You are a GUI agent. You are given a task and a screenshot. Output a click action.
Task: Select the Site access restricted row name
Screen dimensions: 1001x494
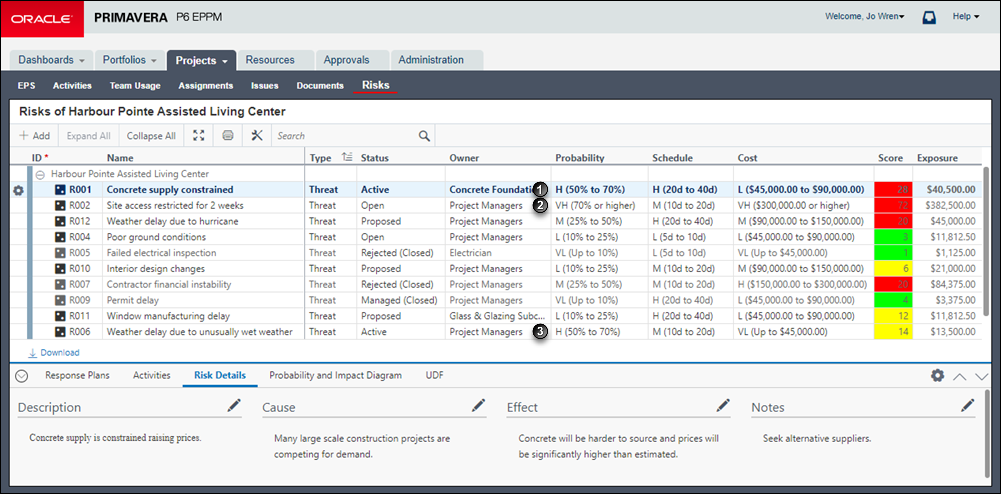click(175, 206)
